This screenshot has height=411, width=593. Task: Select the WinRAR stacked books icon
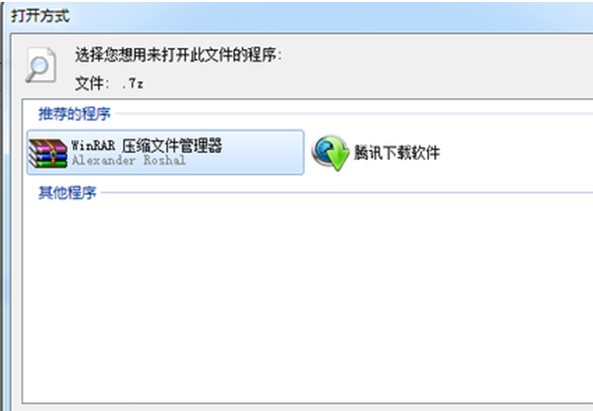pyautogui.click(x=48, y=153)
